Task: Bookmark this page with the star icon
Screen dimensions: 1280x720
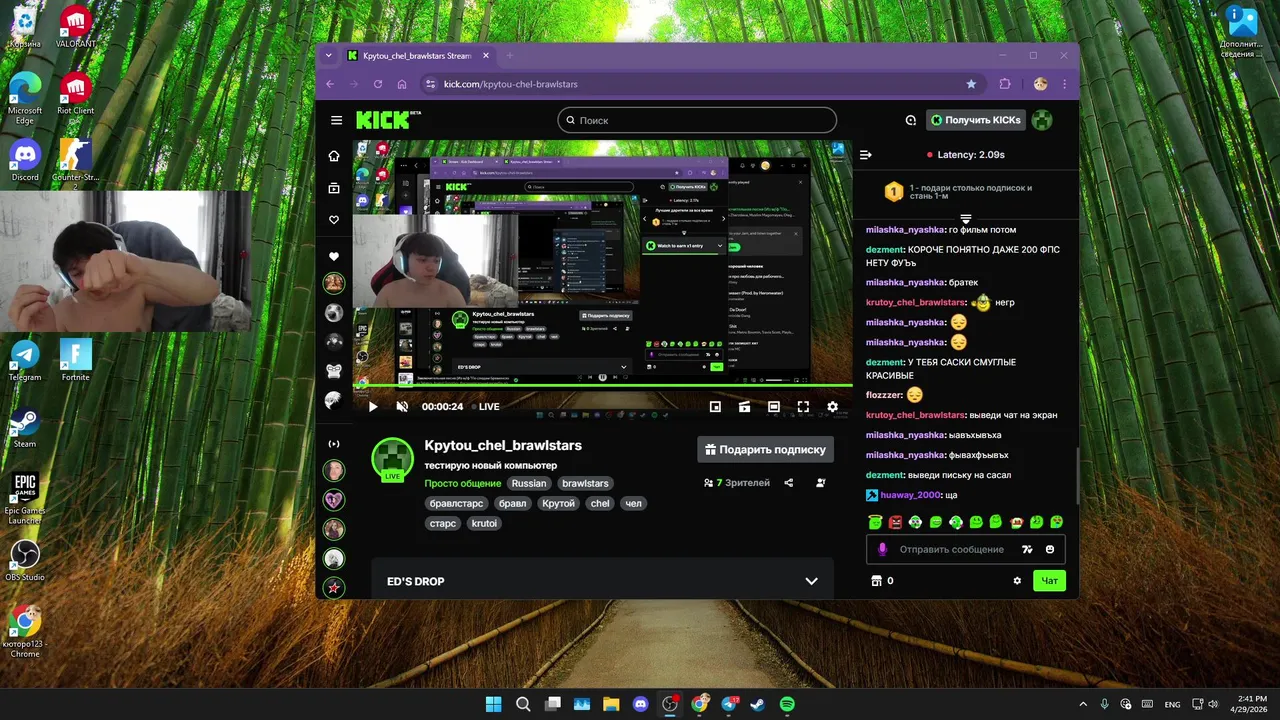Action: 971,84
